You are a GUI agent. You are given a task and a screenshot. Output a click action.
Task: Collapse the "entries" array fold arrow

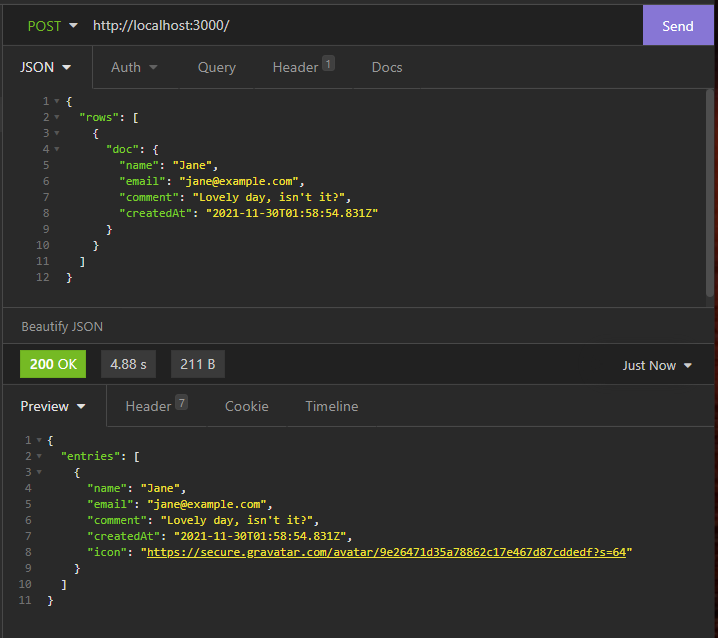39,456
